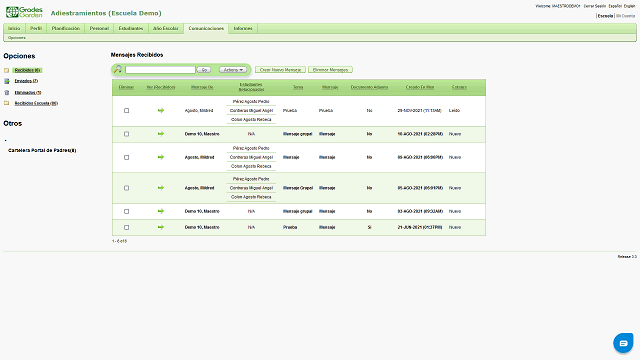Screen dimensions: 640x360
Task: Click the Recibidos Escuela folder icon
Action: click(x=7, y=103)
